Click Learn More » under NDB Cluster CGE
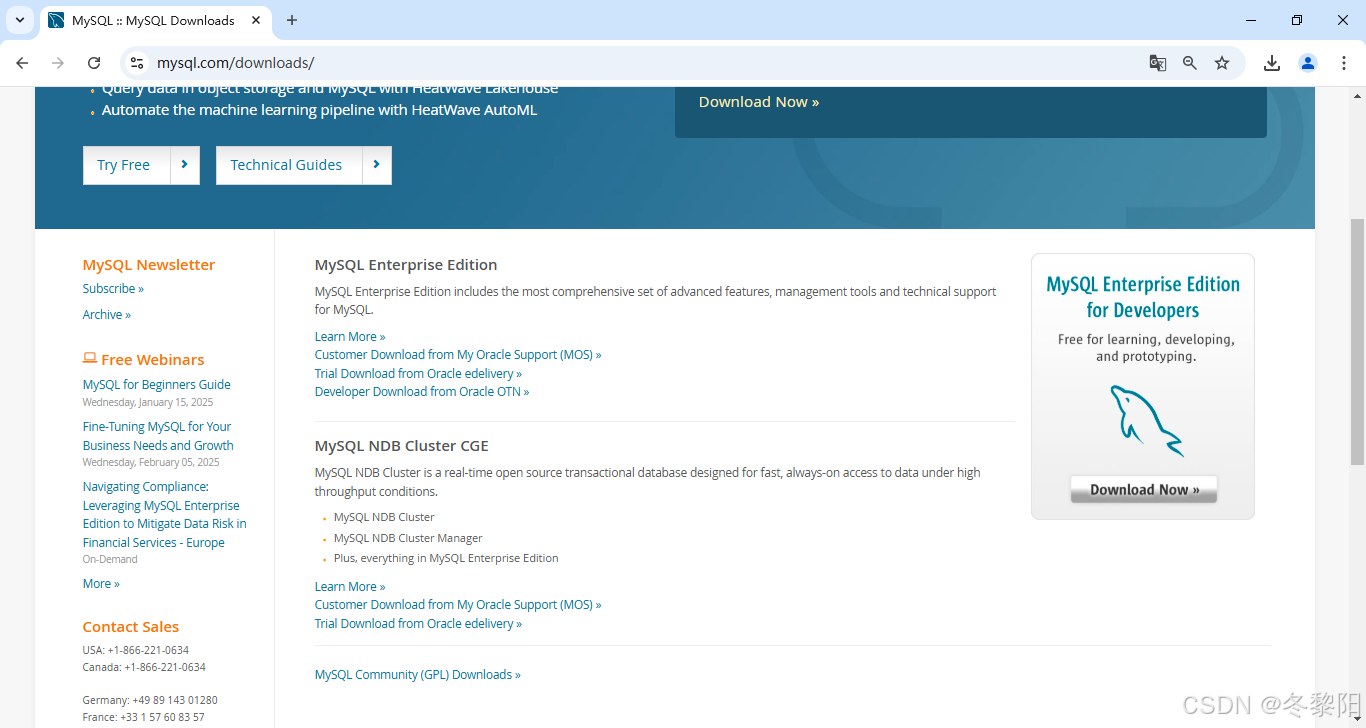 (350, 587)
